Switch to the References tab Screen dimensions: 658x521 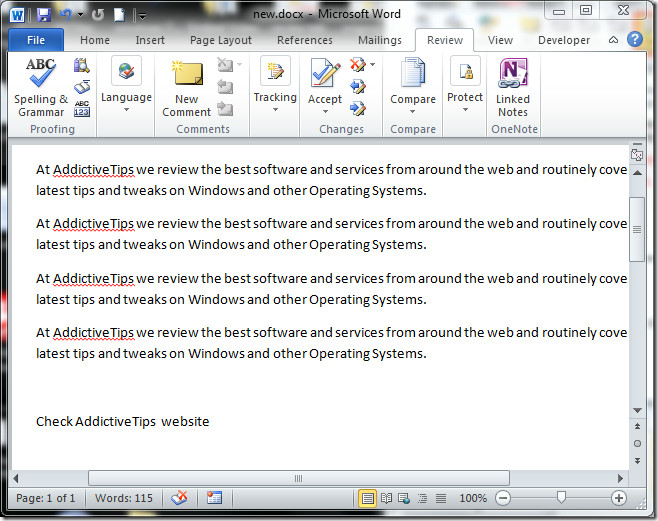tap(305, 40)
